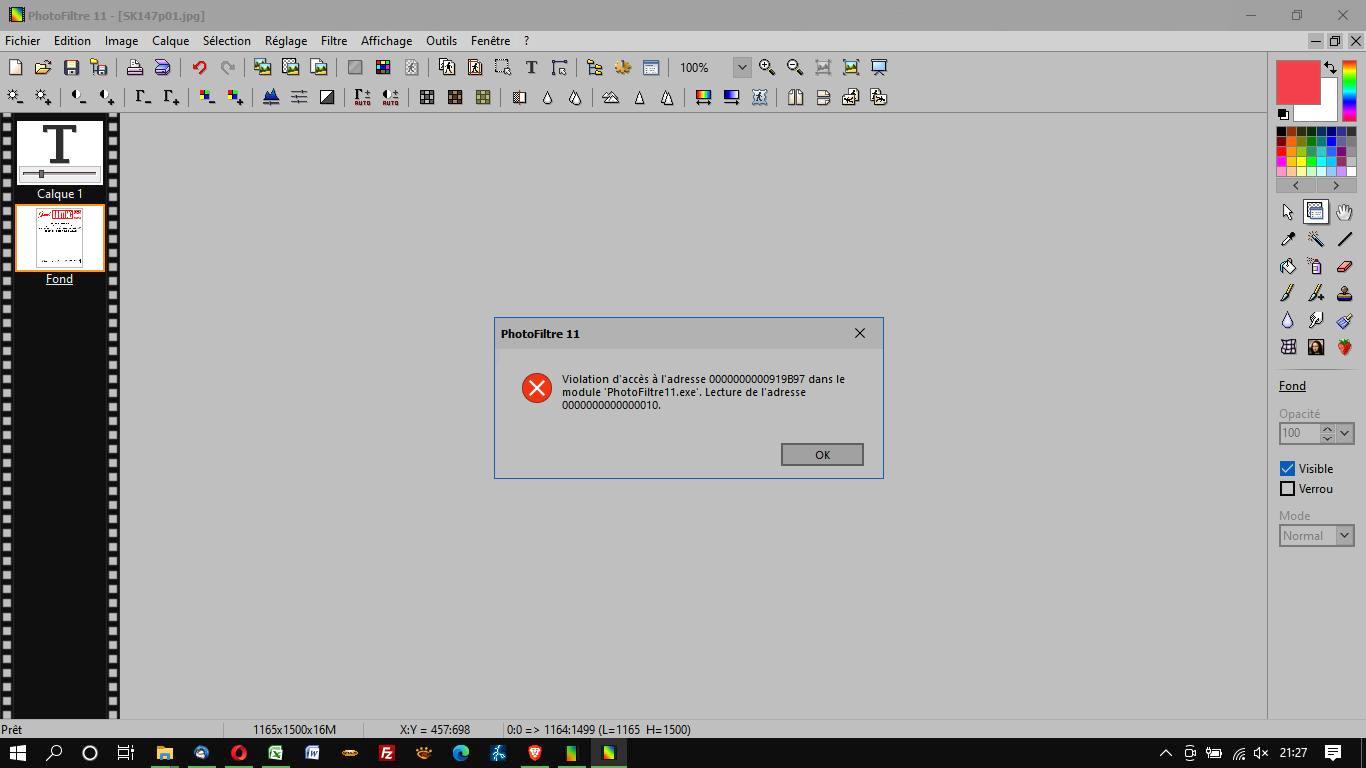Toggle the Verrou lock checkbox
The width and height of the screenshot is (1366, 768).
point(1288,489)
